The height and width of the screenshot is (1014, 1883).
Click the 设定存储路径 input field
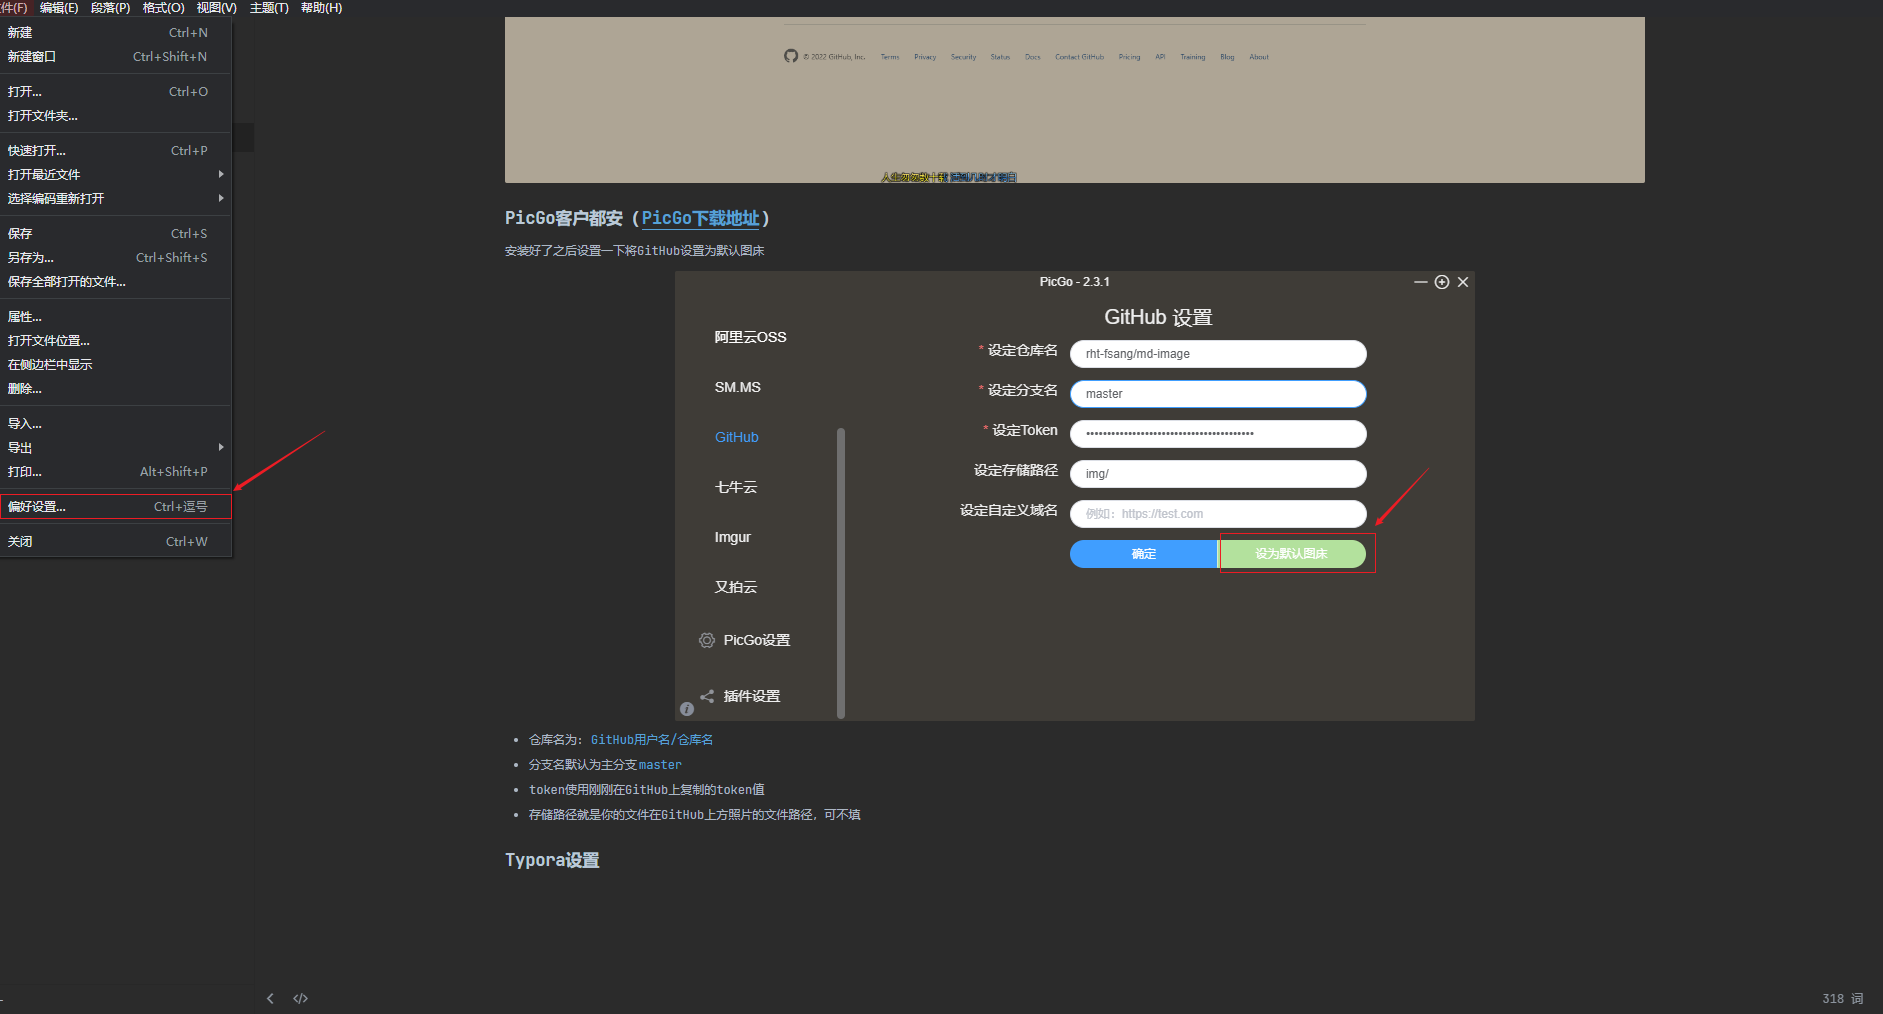[1218, 474]
